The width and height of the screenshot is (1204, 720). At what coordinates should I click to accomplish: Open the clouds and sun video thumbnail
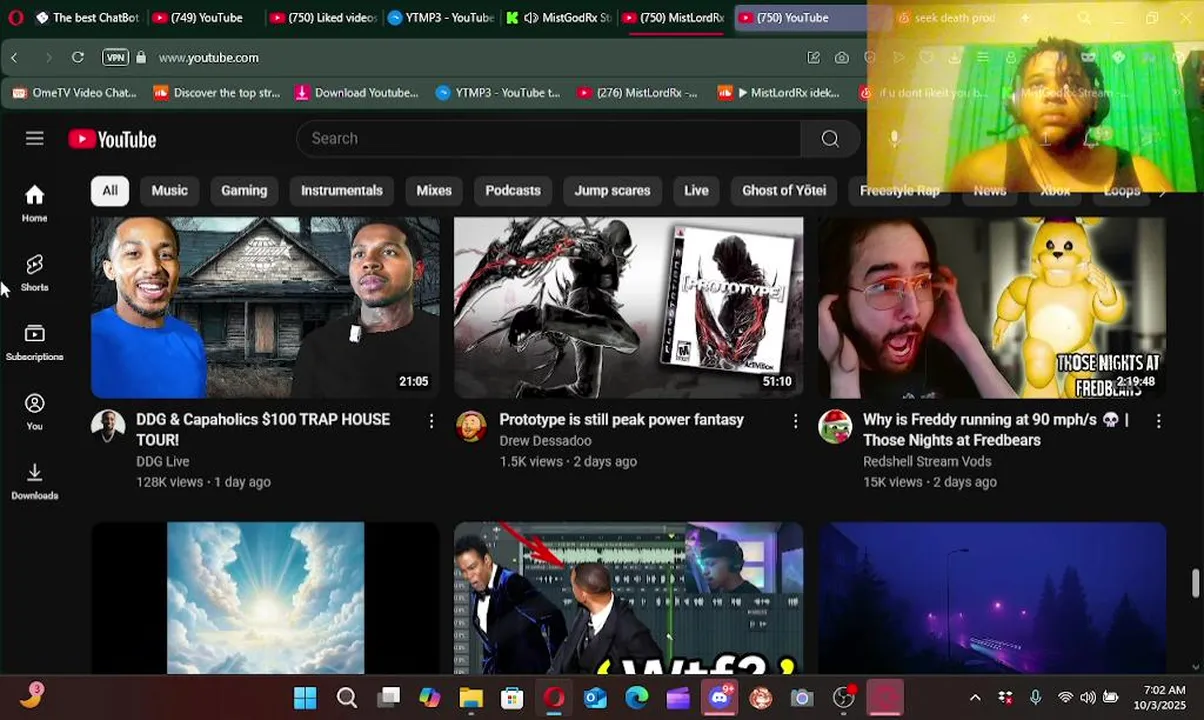(x=265, y=598)
